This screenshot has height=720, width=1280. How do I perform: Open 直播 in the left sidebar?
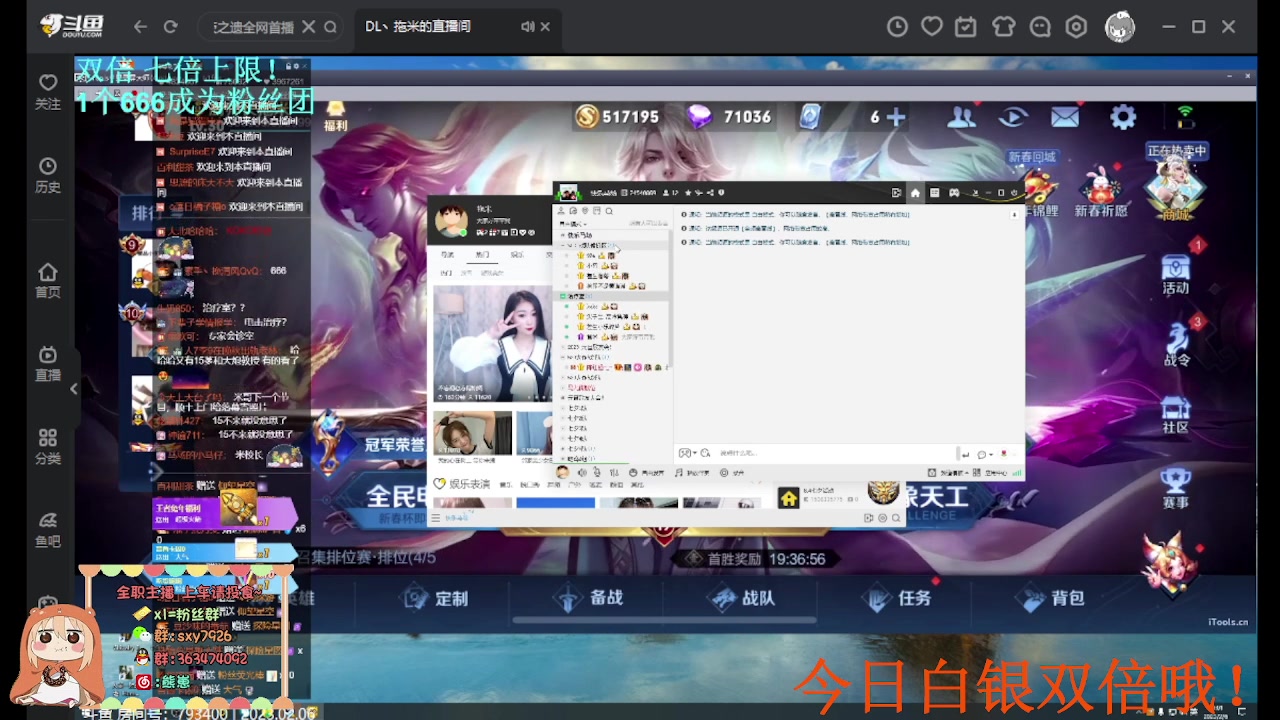coord(48,364)
